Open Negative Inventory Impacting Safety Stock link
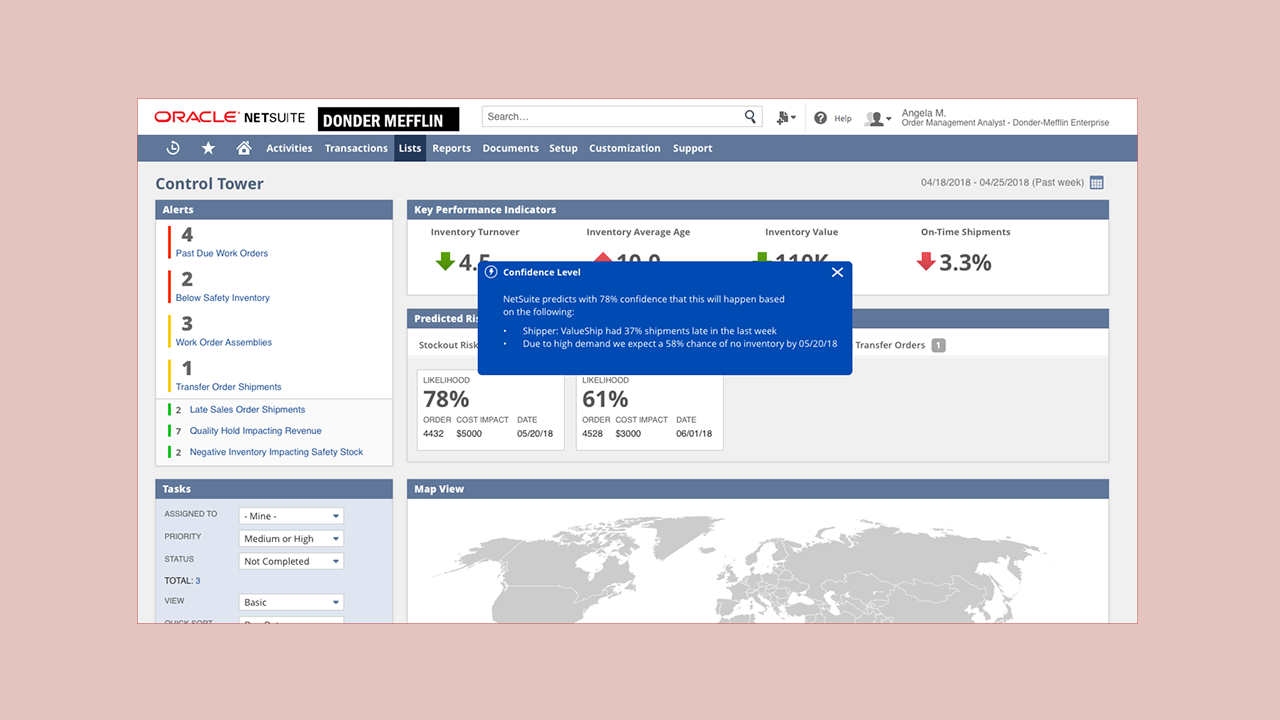Screen dimensions: 1280x720 (277, 452)
